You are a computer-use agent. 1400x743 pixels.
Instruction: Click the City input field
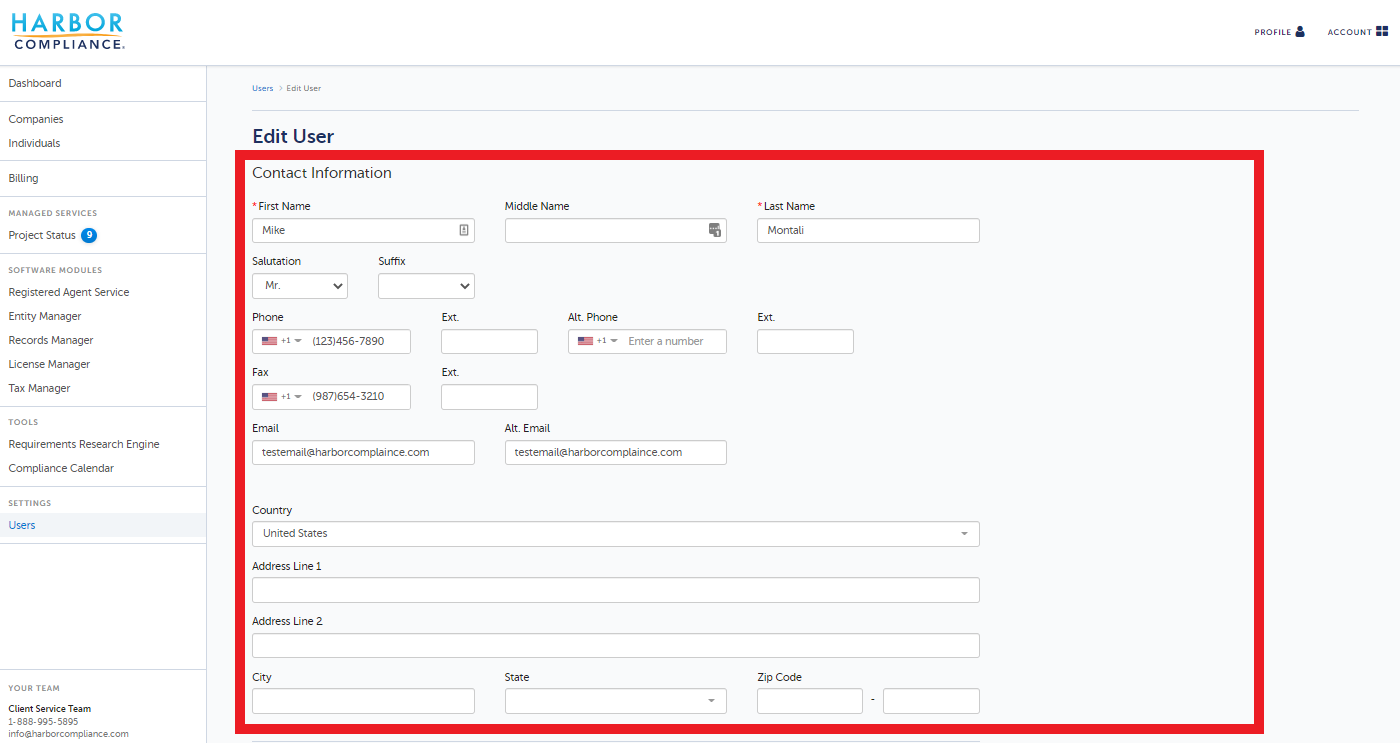[363, 701]
